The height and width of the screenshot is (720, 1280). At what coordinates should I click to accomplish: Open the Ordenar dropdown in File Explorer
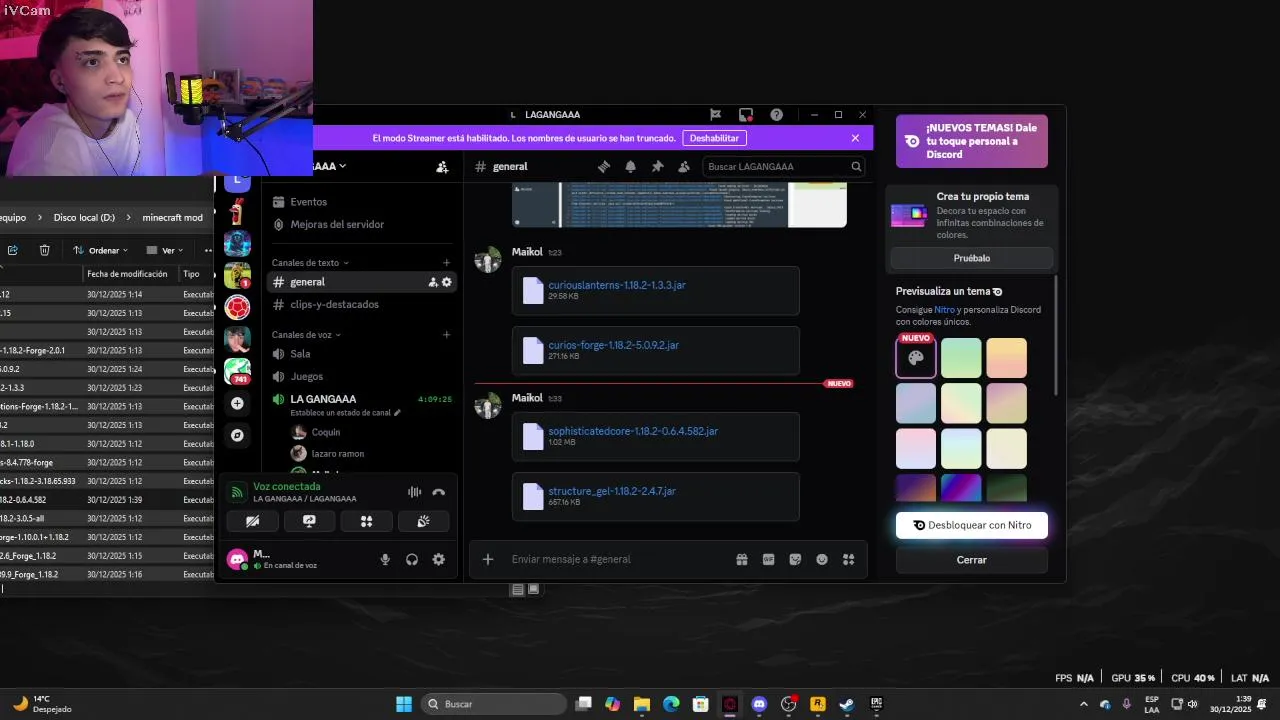pos(100,250)
